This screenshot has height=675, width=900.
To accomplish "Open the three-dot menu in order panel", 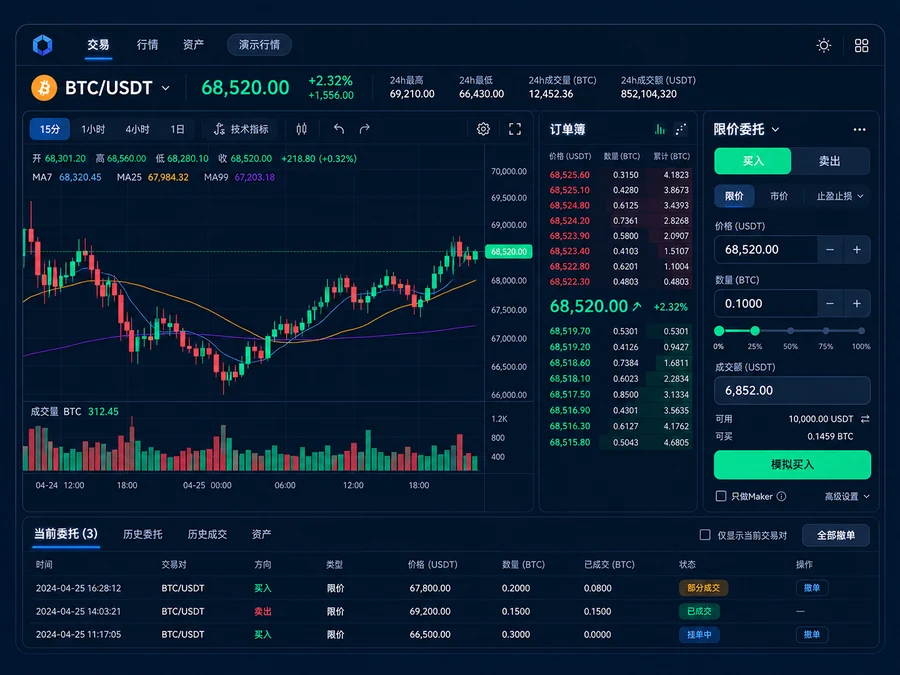I will point(859,129).
